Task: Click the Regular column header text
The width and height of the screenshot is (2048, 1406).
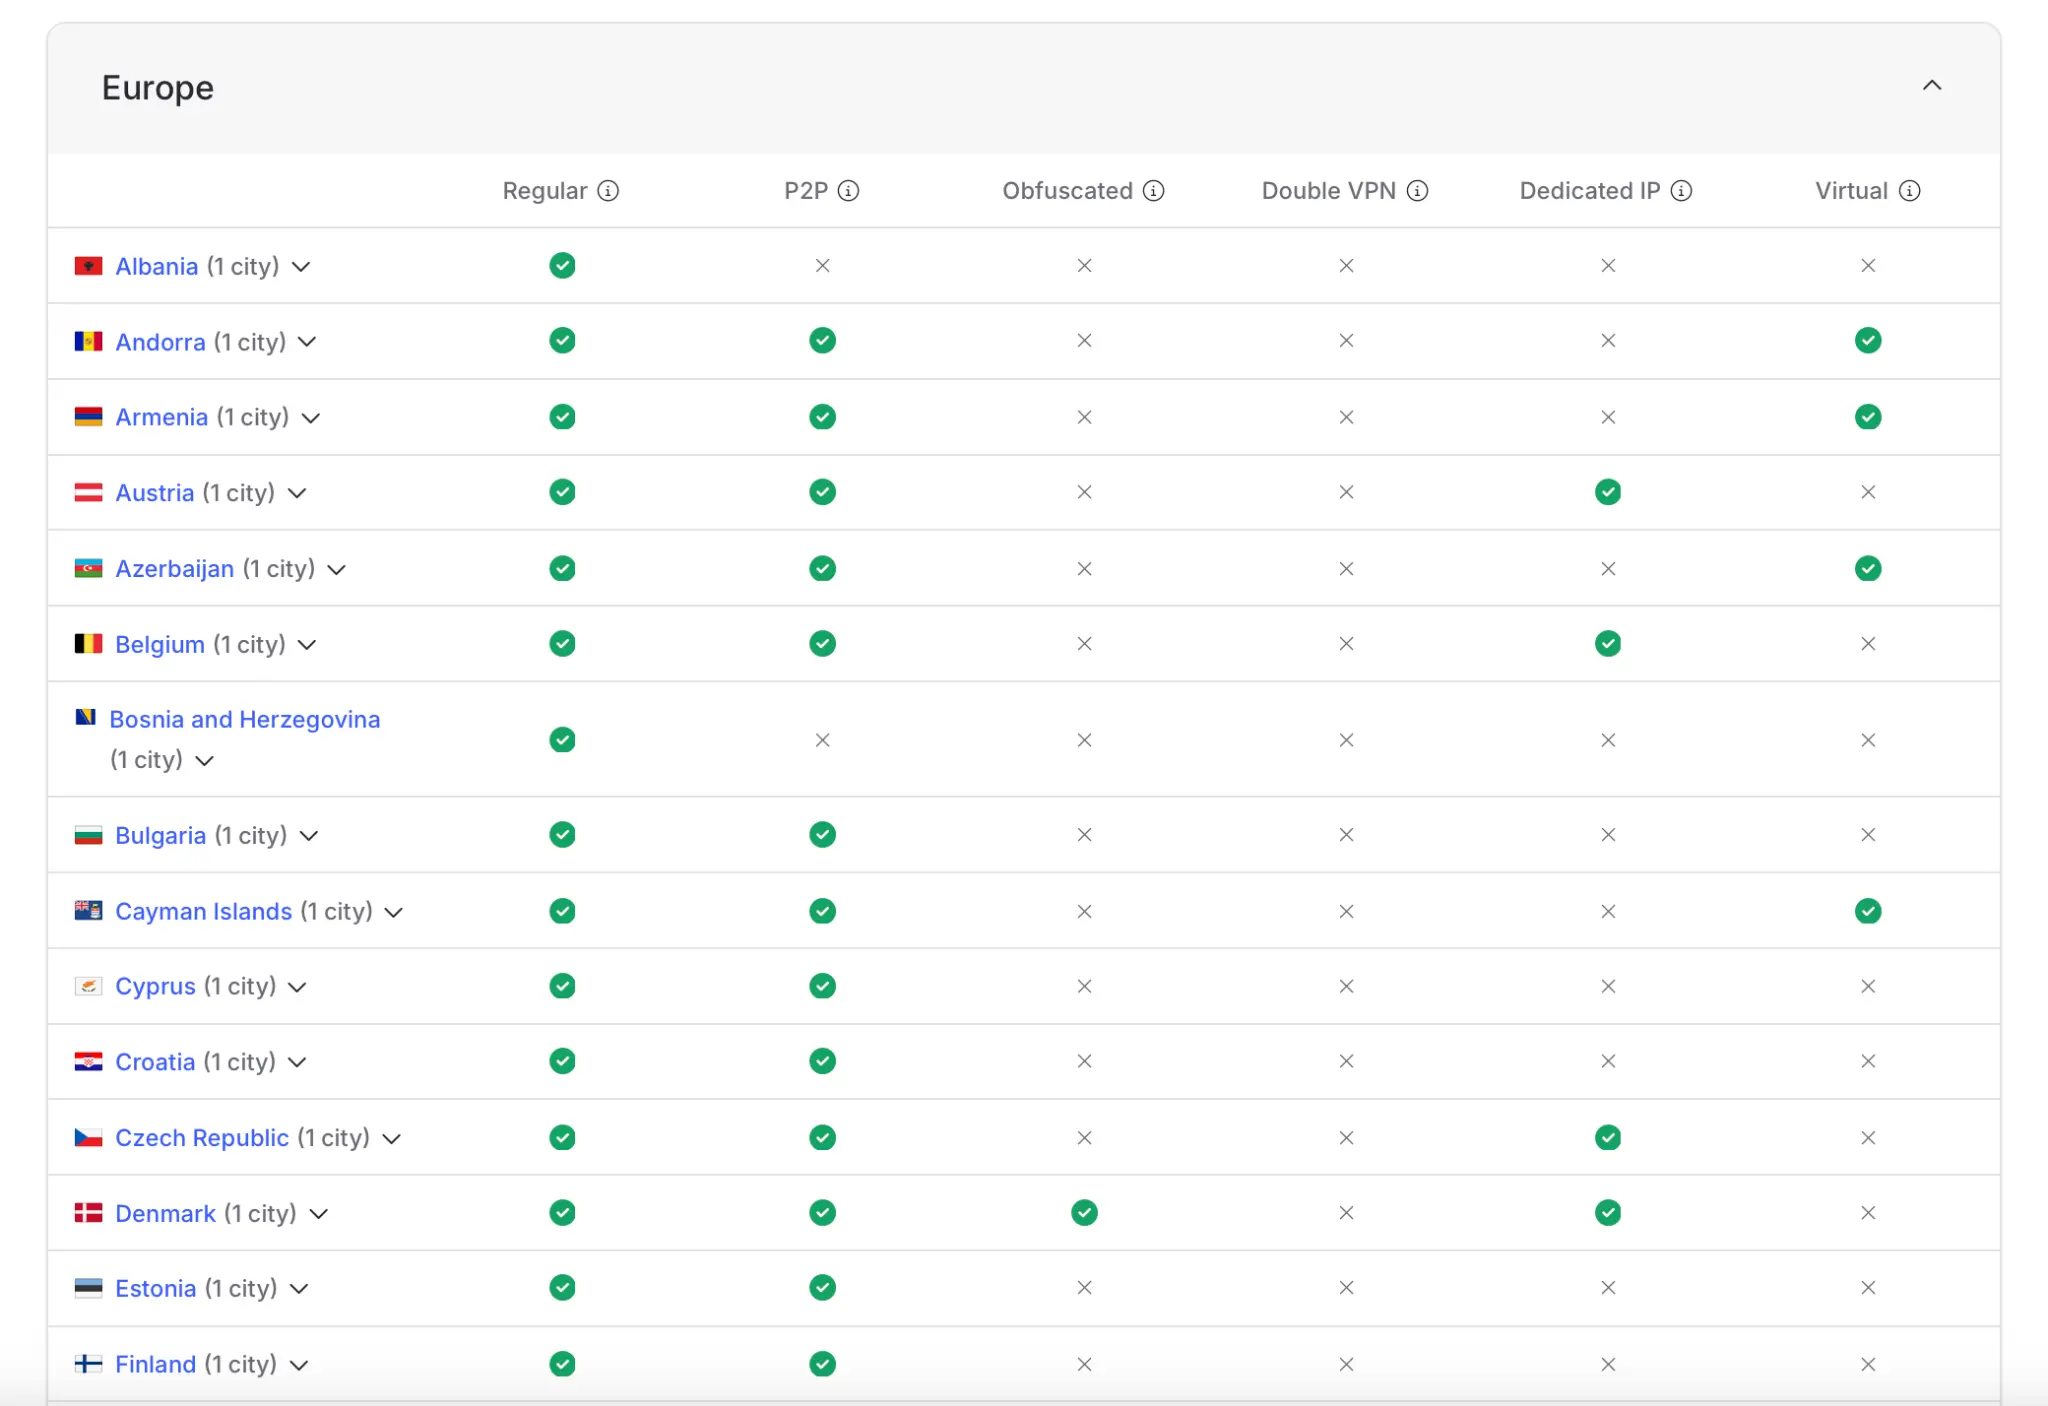Action: point(545,191)
